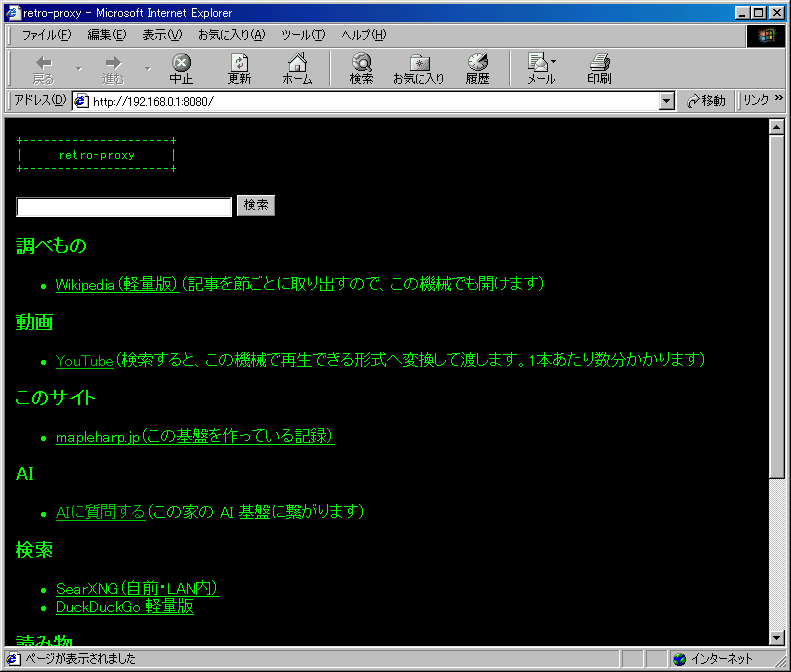The height and width of the screenshot is (672, 791).
Task: Open the YouTube link
Action: coord(85,360)
